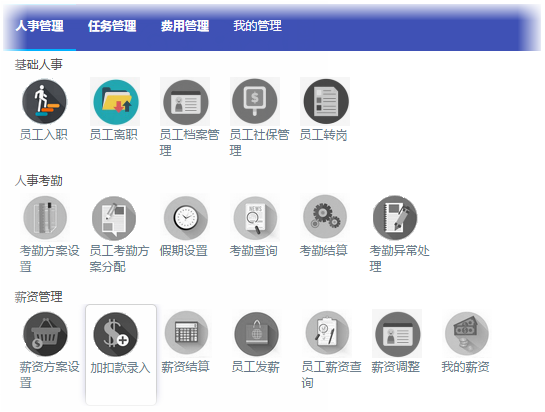The height and width of the screenshot is (412, 545).
Task: Click the 员工离职 folder icon
Action: 116,102
